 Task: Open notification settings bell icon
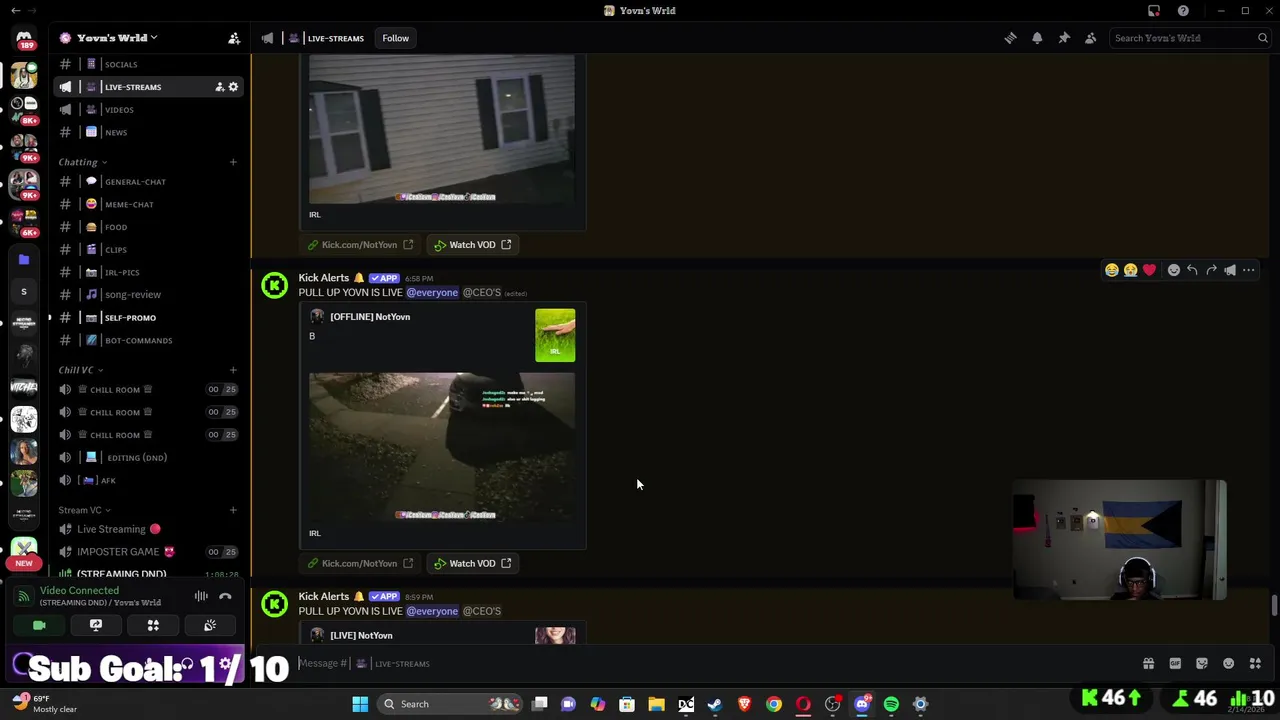pos(1037,38)
